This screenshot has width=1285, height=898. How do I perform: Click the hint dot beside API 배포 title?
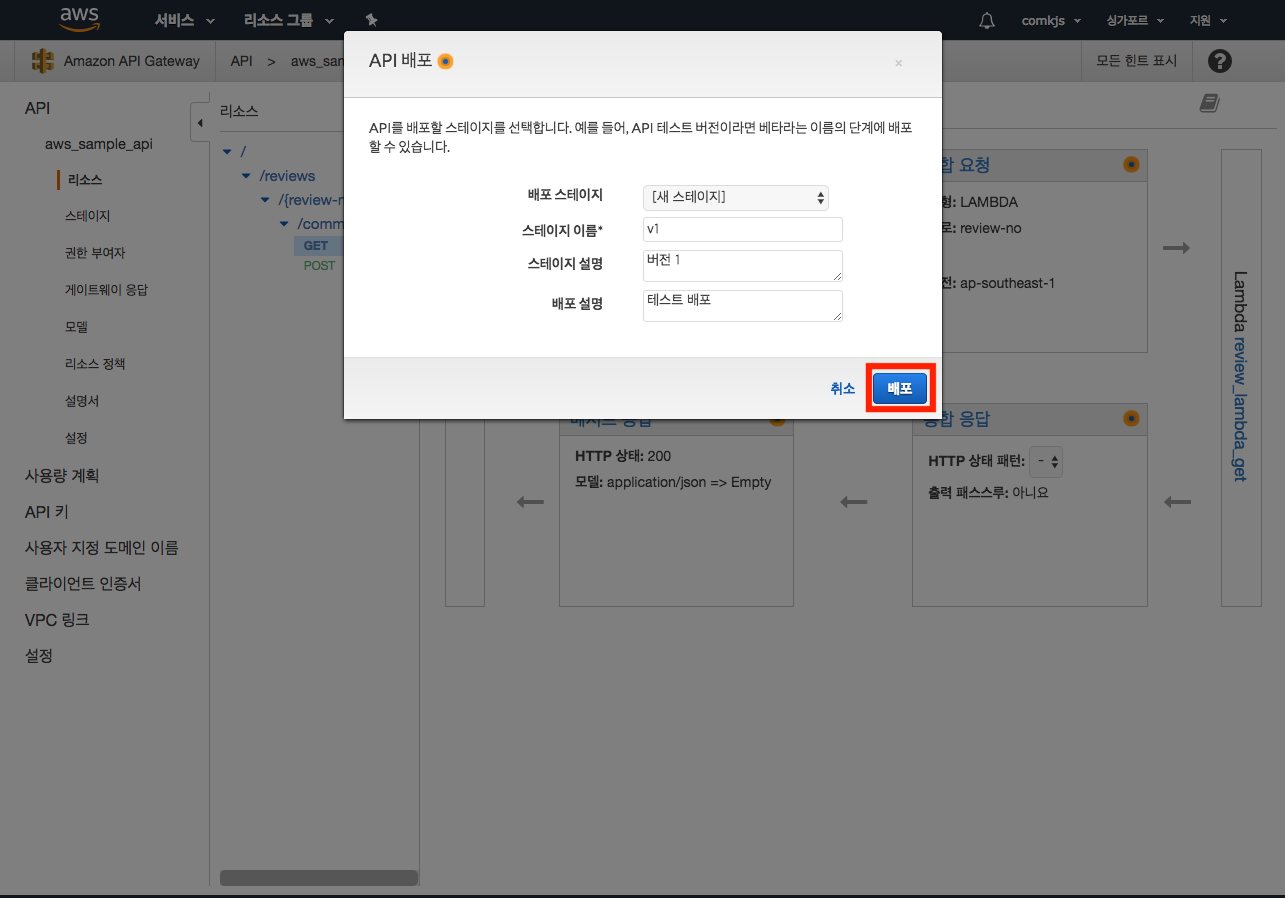(x=446, y=61)
